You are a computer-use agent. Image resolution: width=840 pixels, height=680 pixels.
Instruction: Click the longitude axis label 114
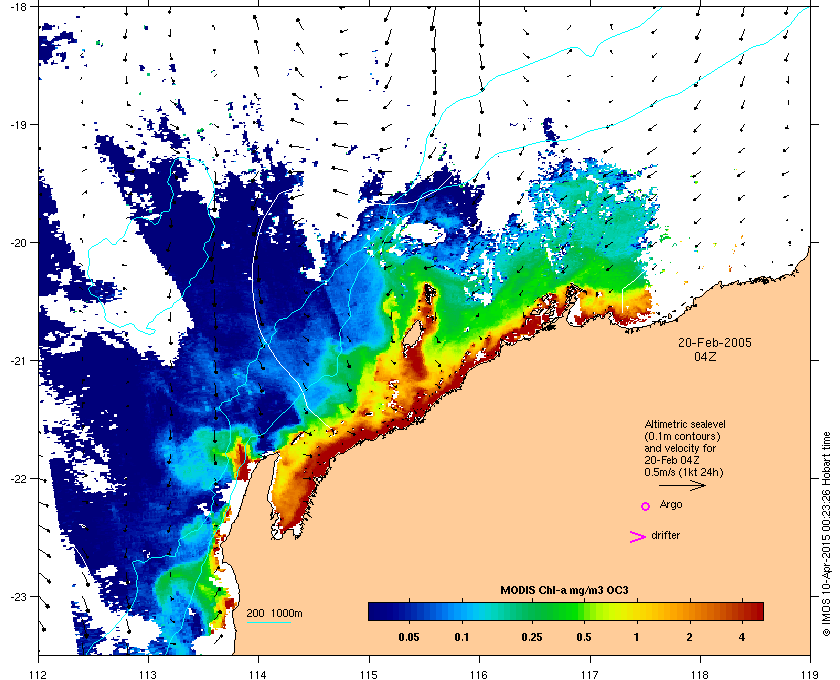[258, 675]
